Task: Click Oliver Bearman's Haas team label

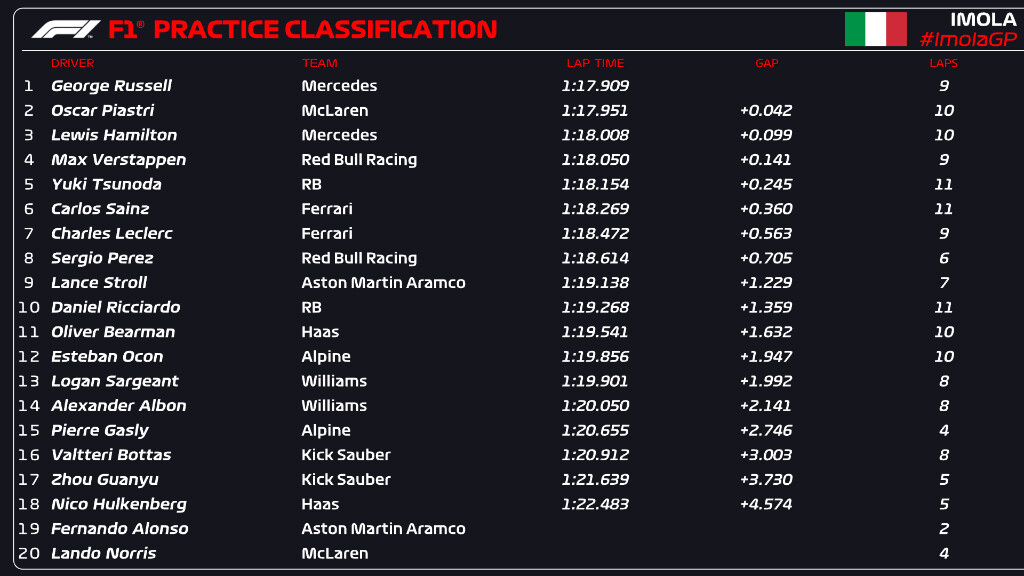Action: (x=320, y=332)
